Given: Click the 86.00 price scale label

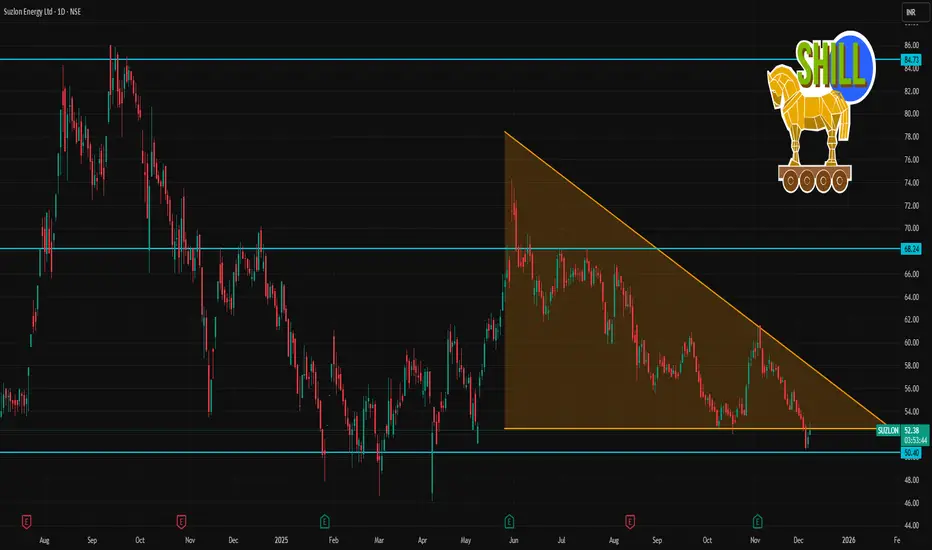Looking at the screenshot, I should pyautogui.click(x=911, y=45).
